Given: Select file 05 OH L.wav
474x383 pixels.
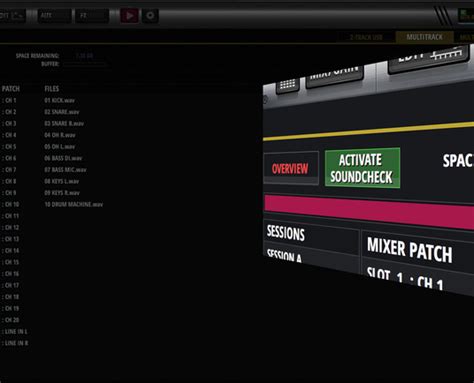Looking at the screenshot, I should 60,147.
